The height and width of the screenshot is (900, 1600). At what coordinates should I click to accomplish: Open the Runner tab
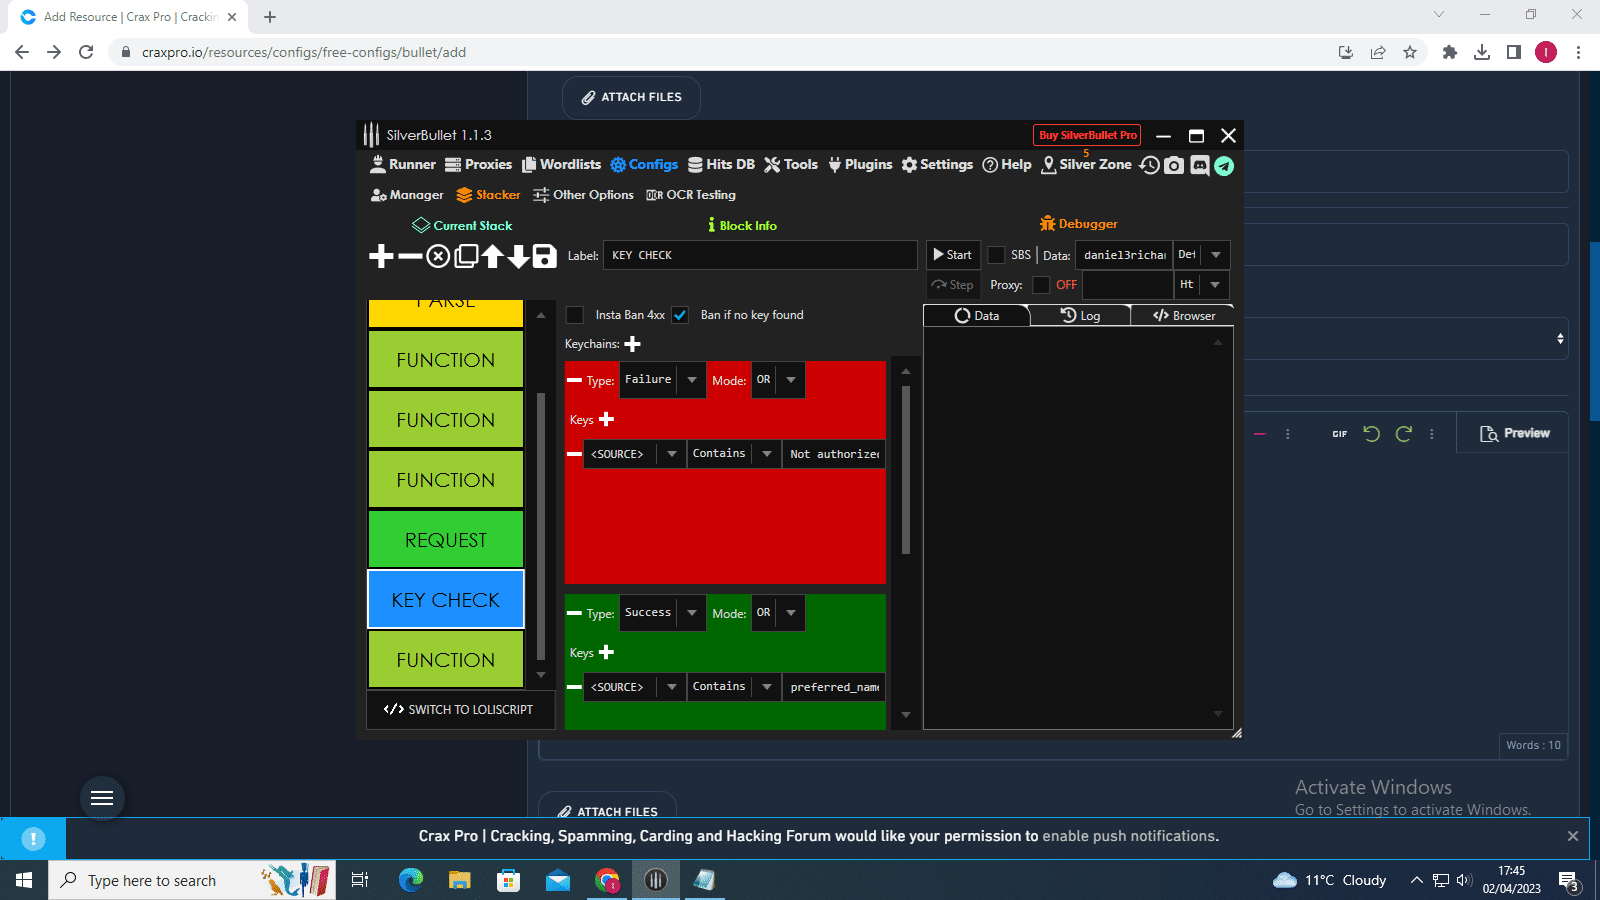pos(403,165)
